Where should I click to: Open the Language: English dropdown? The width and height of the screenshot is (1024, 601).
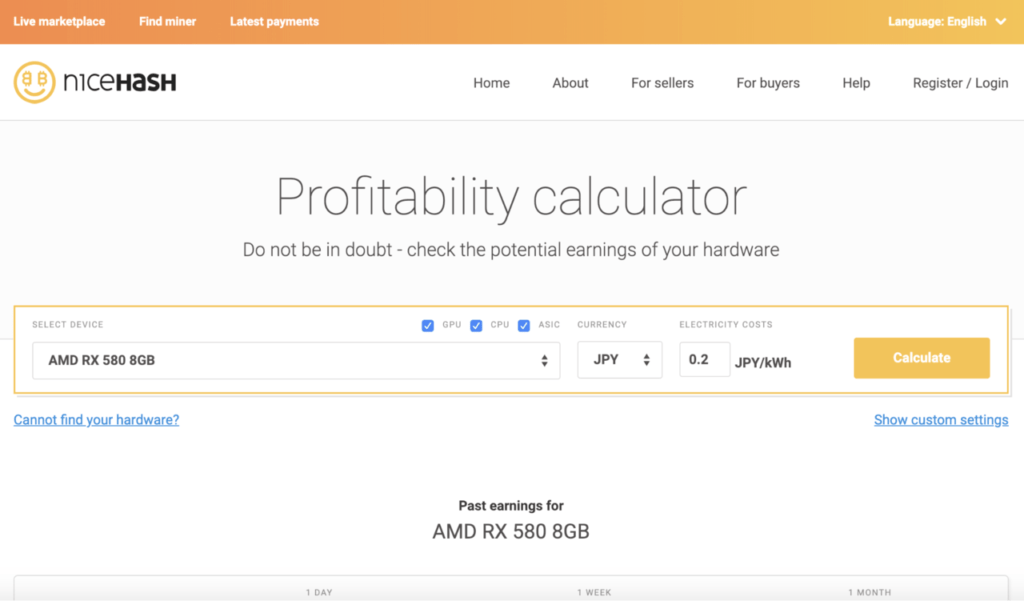click(947, 22)
